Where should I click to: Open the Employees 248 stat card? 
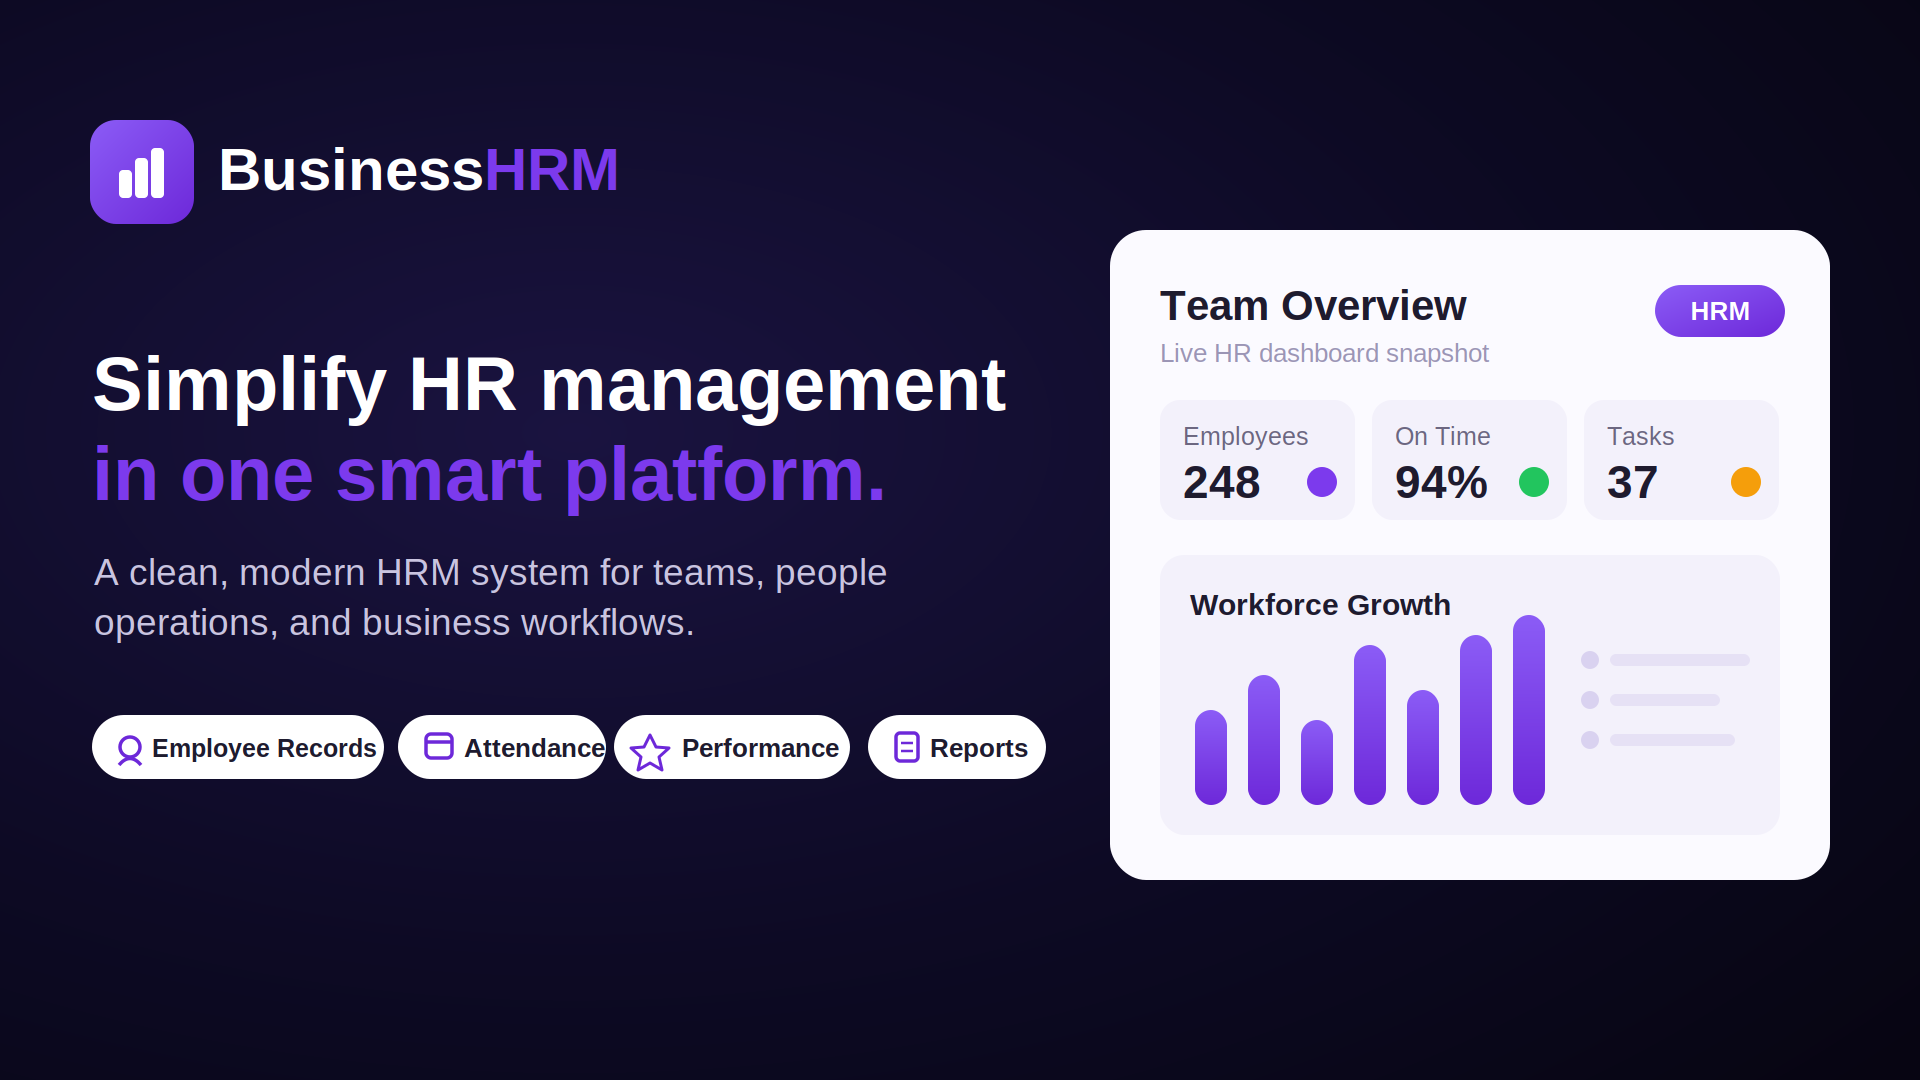1257,460
